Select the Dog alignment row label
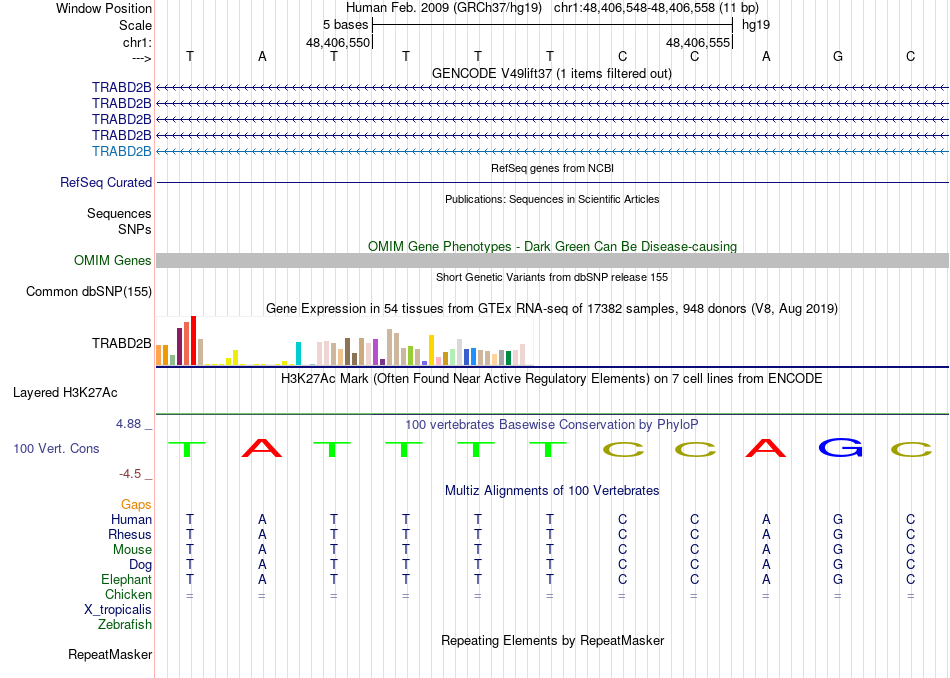This screenshot has width=950, height=678. pyautogui.click(x=140, y=565)
